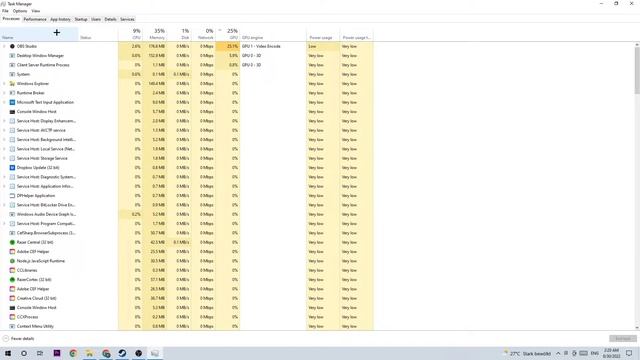The image size is (640, 360).
Task: Switch to the Details tab
Action: [x=110, y=19]
